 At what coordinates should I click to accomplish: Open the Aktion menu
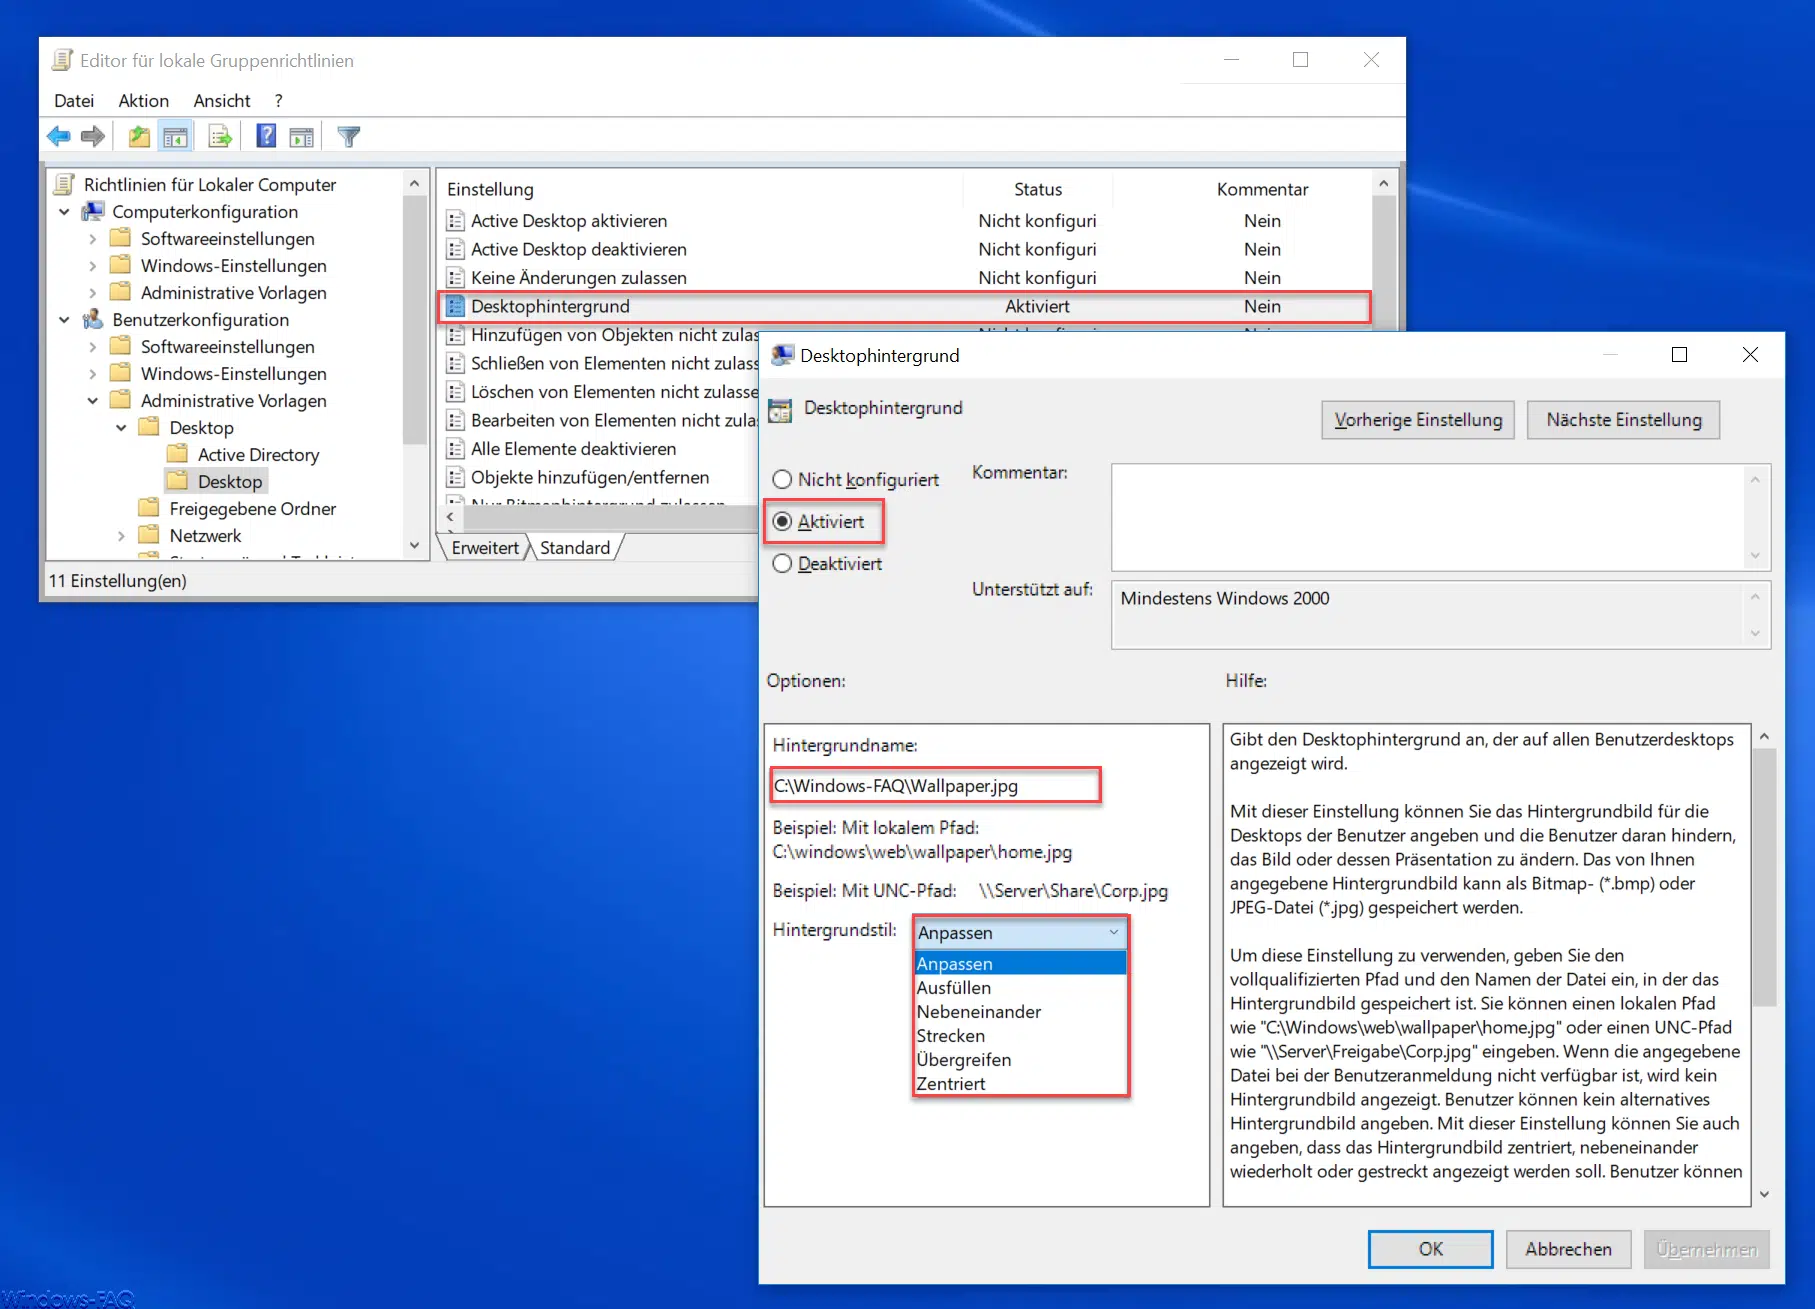click(144, 100)
